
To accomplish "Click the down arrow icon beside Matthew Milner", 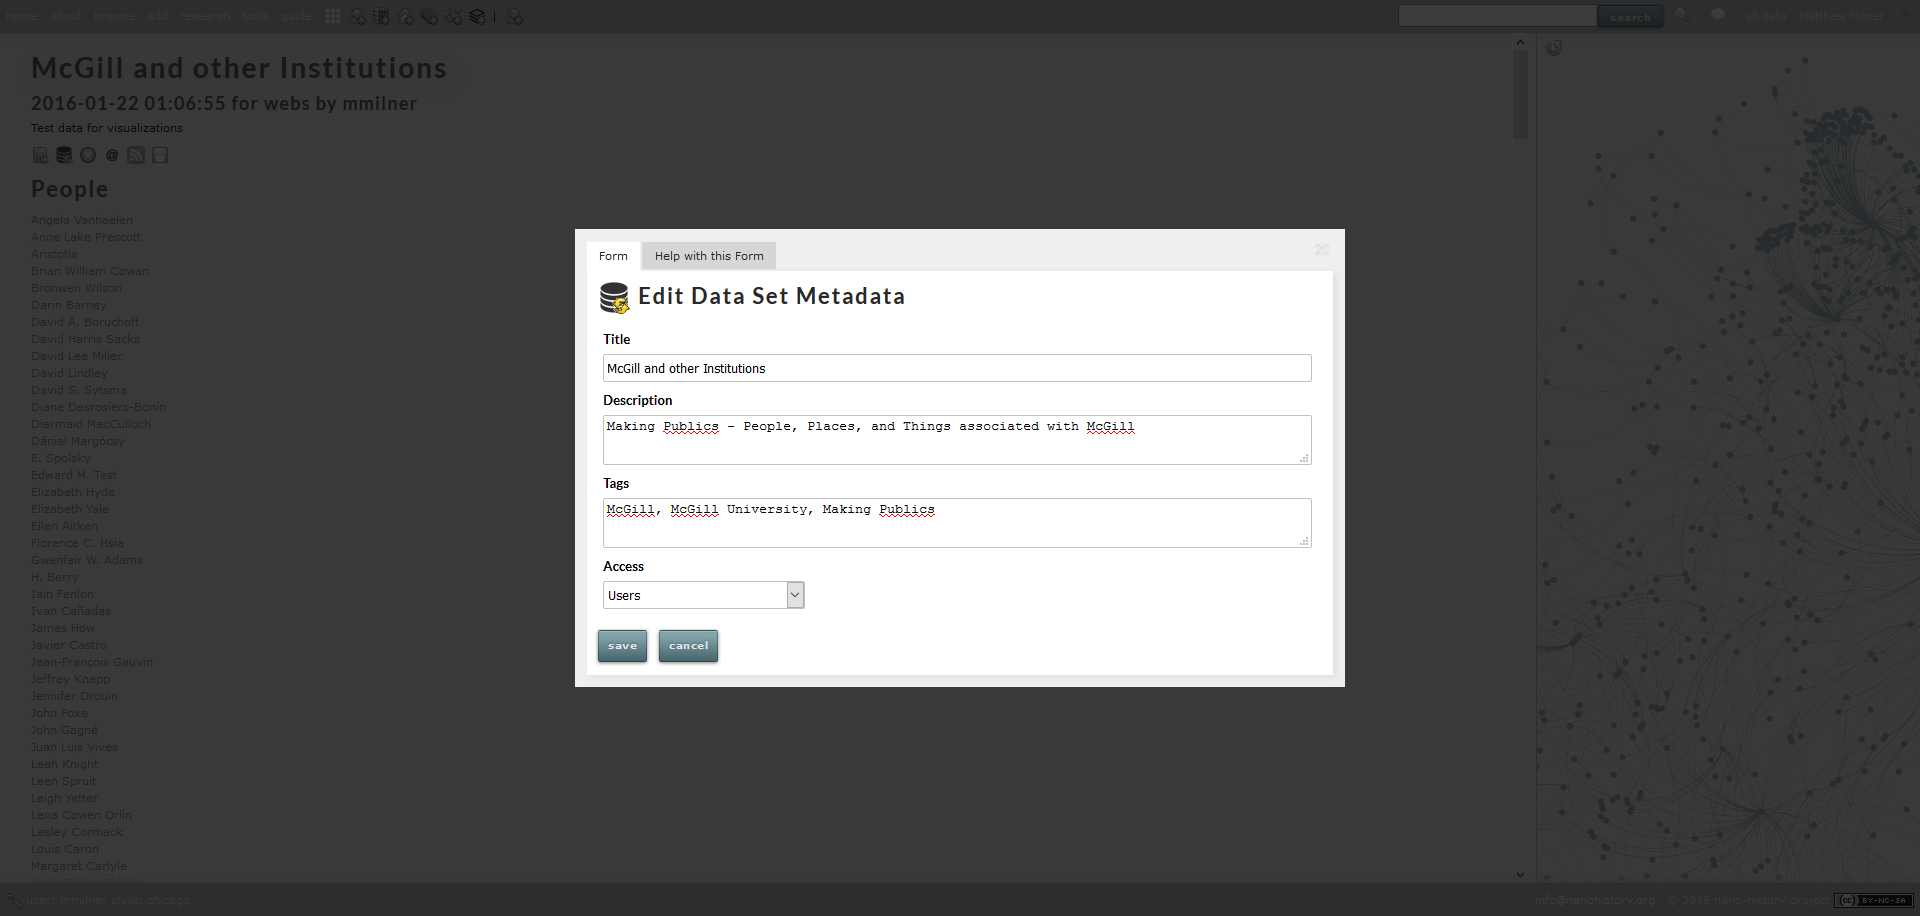I will click(1903, 15).
